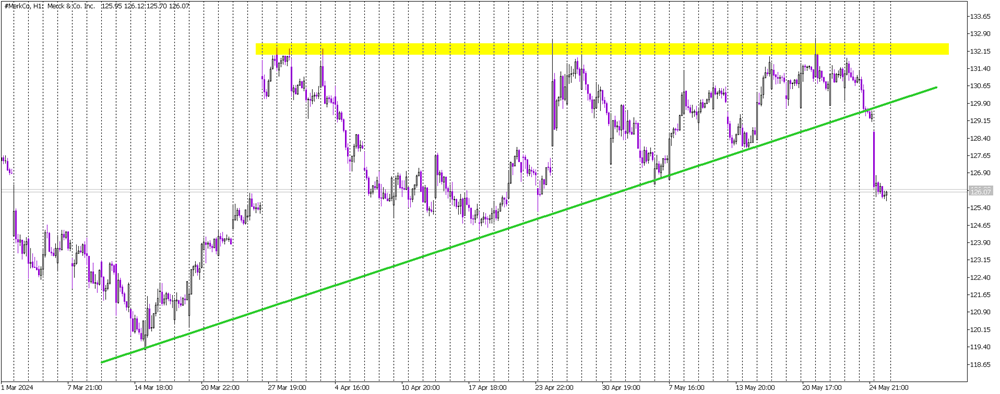Click the 132.15 price axis label
Viewport: 1000px width, 394px height.
[979, 51]
